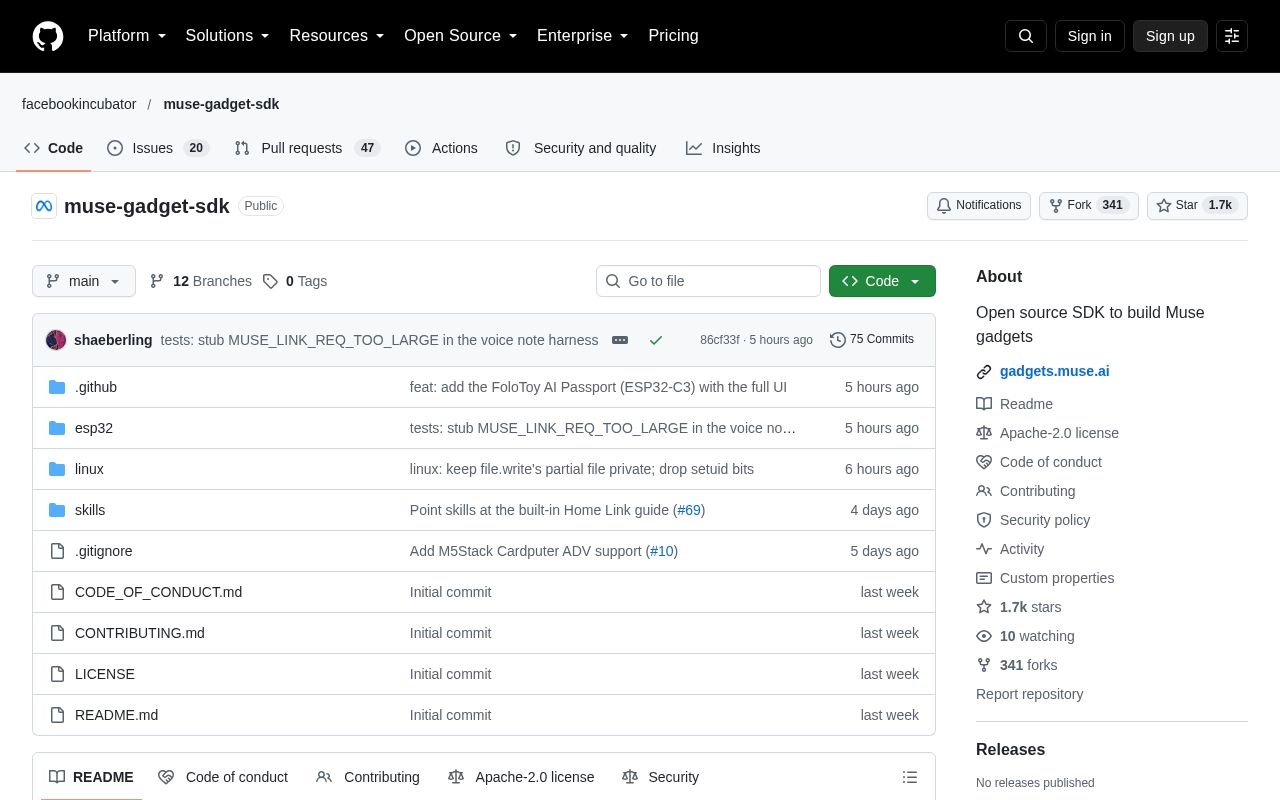
Task: Open the .gitignore file
Action: [104, 551]
